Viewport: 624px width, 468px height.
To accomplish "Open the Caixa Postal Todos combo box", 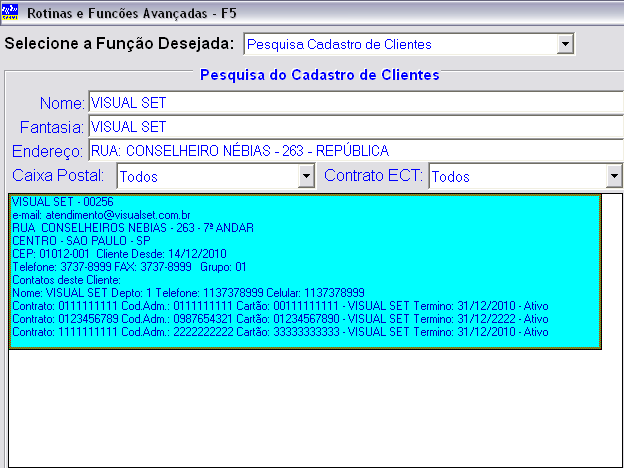I will [216, 176].
